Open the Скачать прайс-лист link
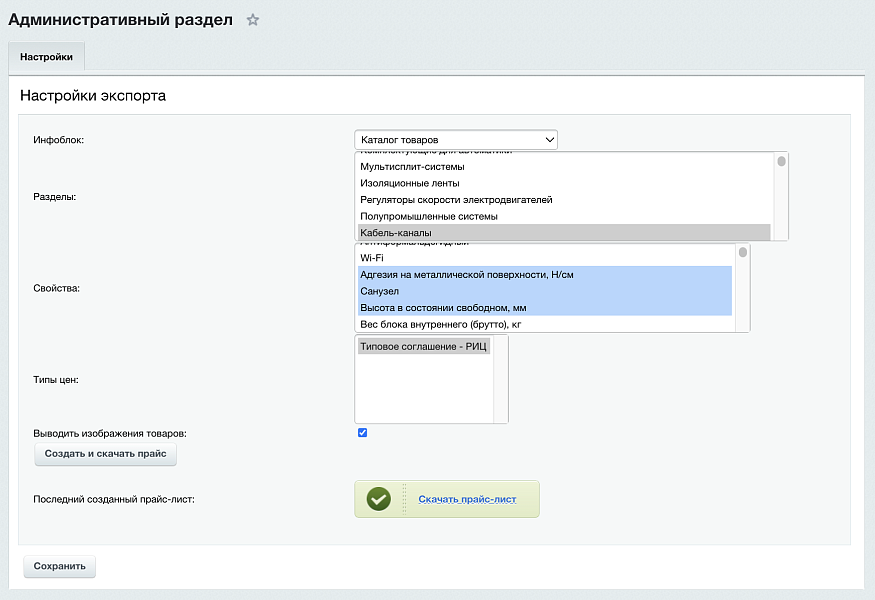 tap(467, 499)
